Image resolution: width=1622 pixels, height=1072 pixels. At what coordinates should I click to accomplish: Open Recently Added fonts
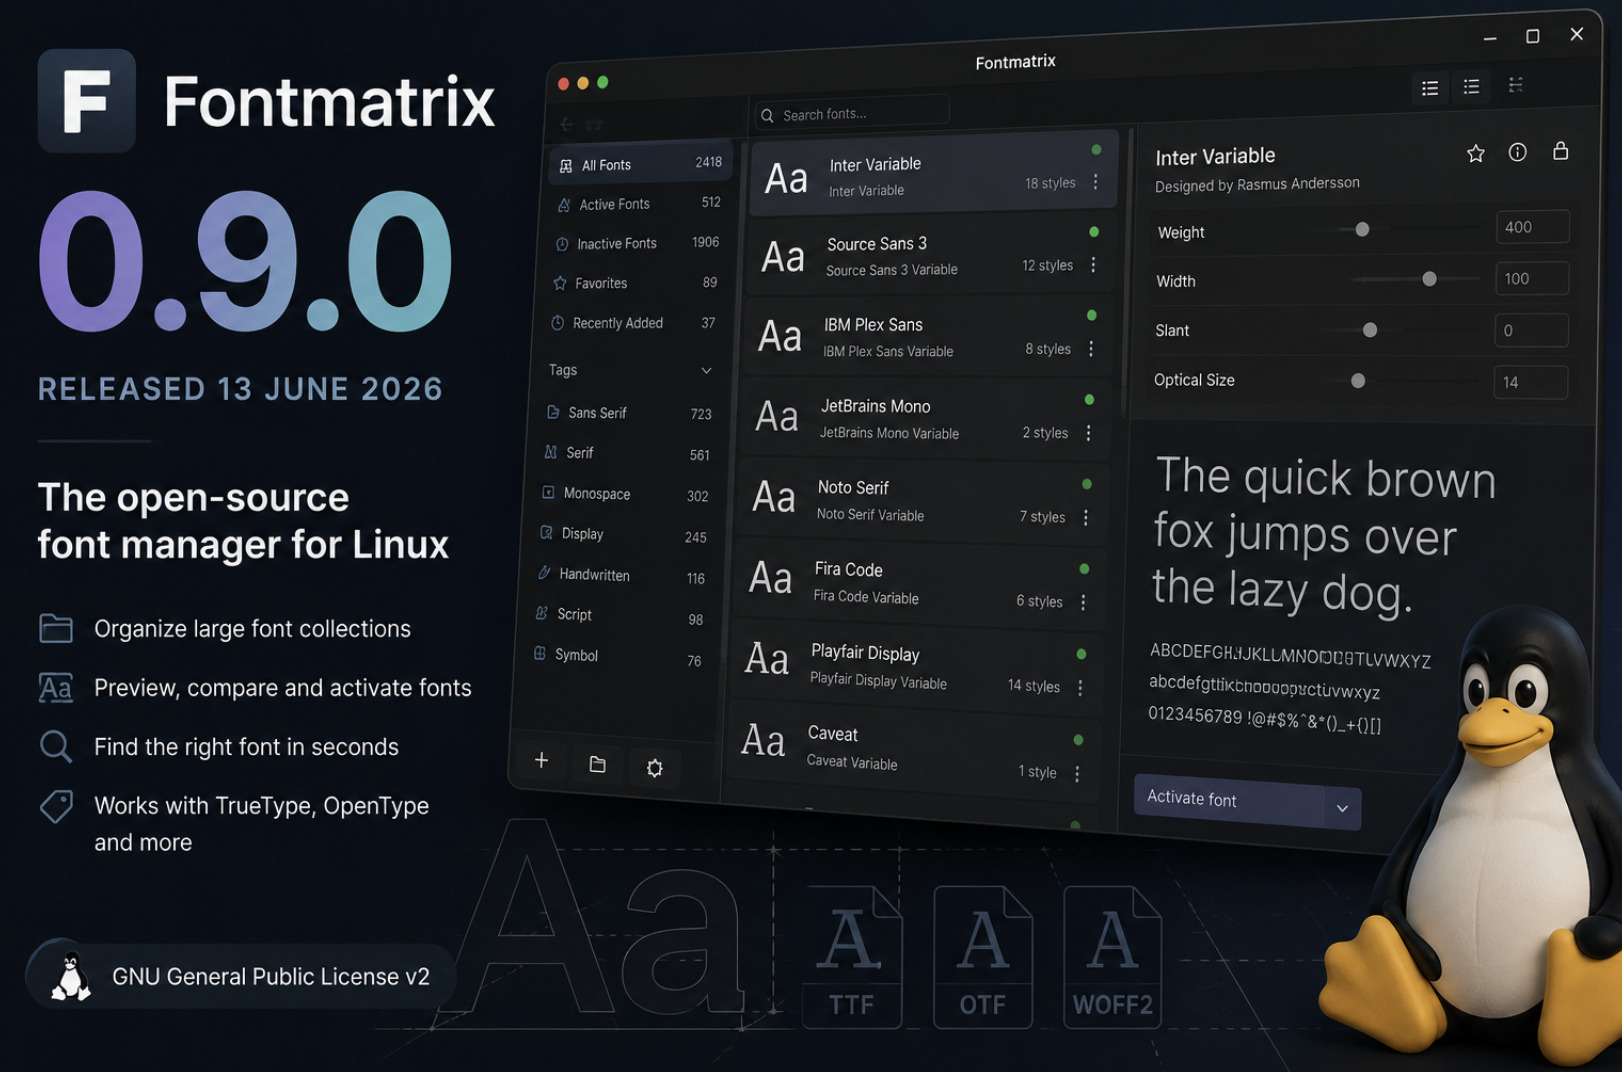point(633,323)
